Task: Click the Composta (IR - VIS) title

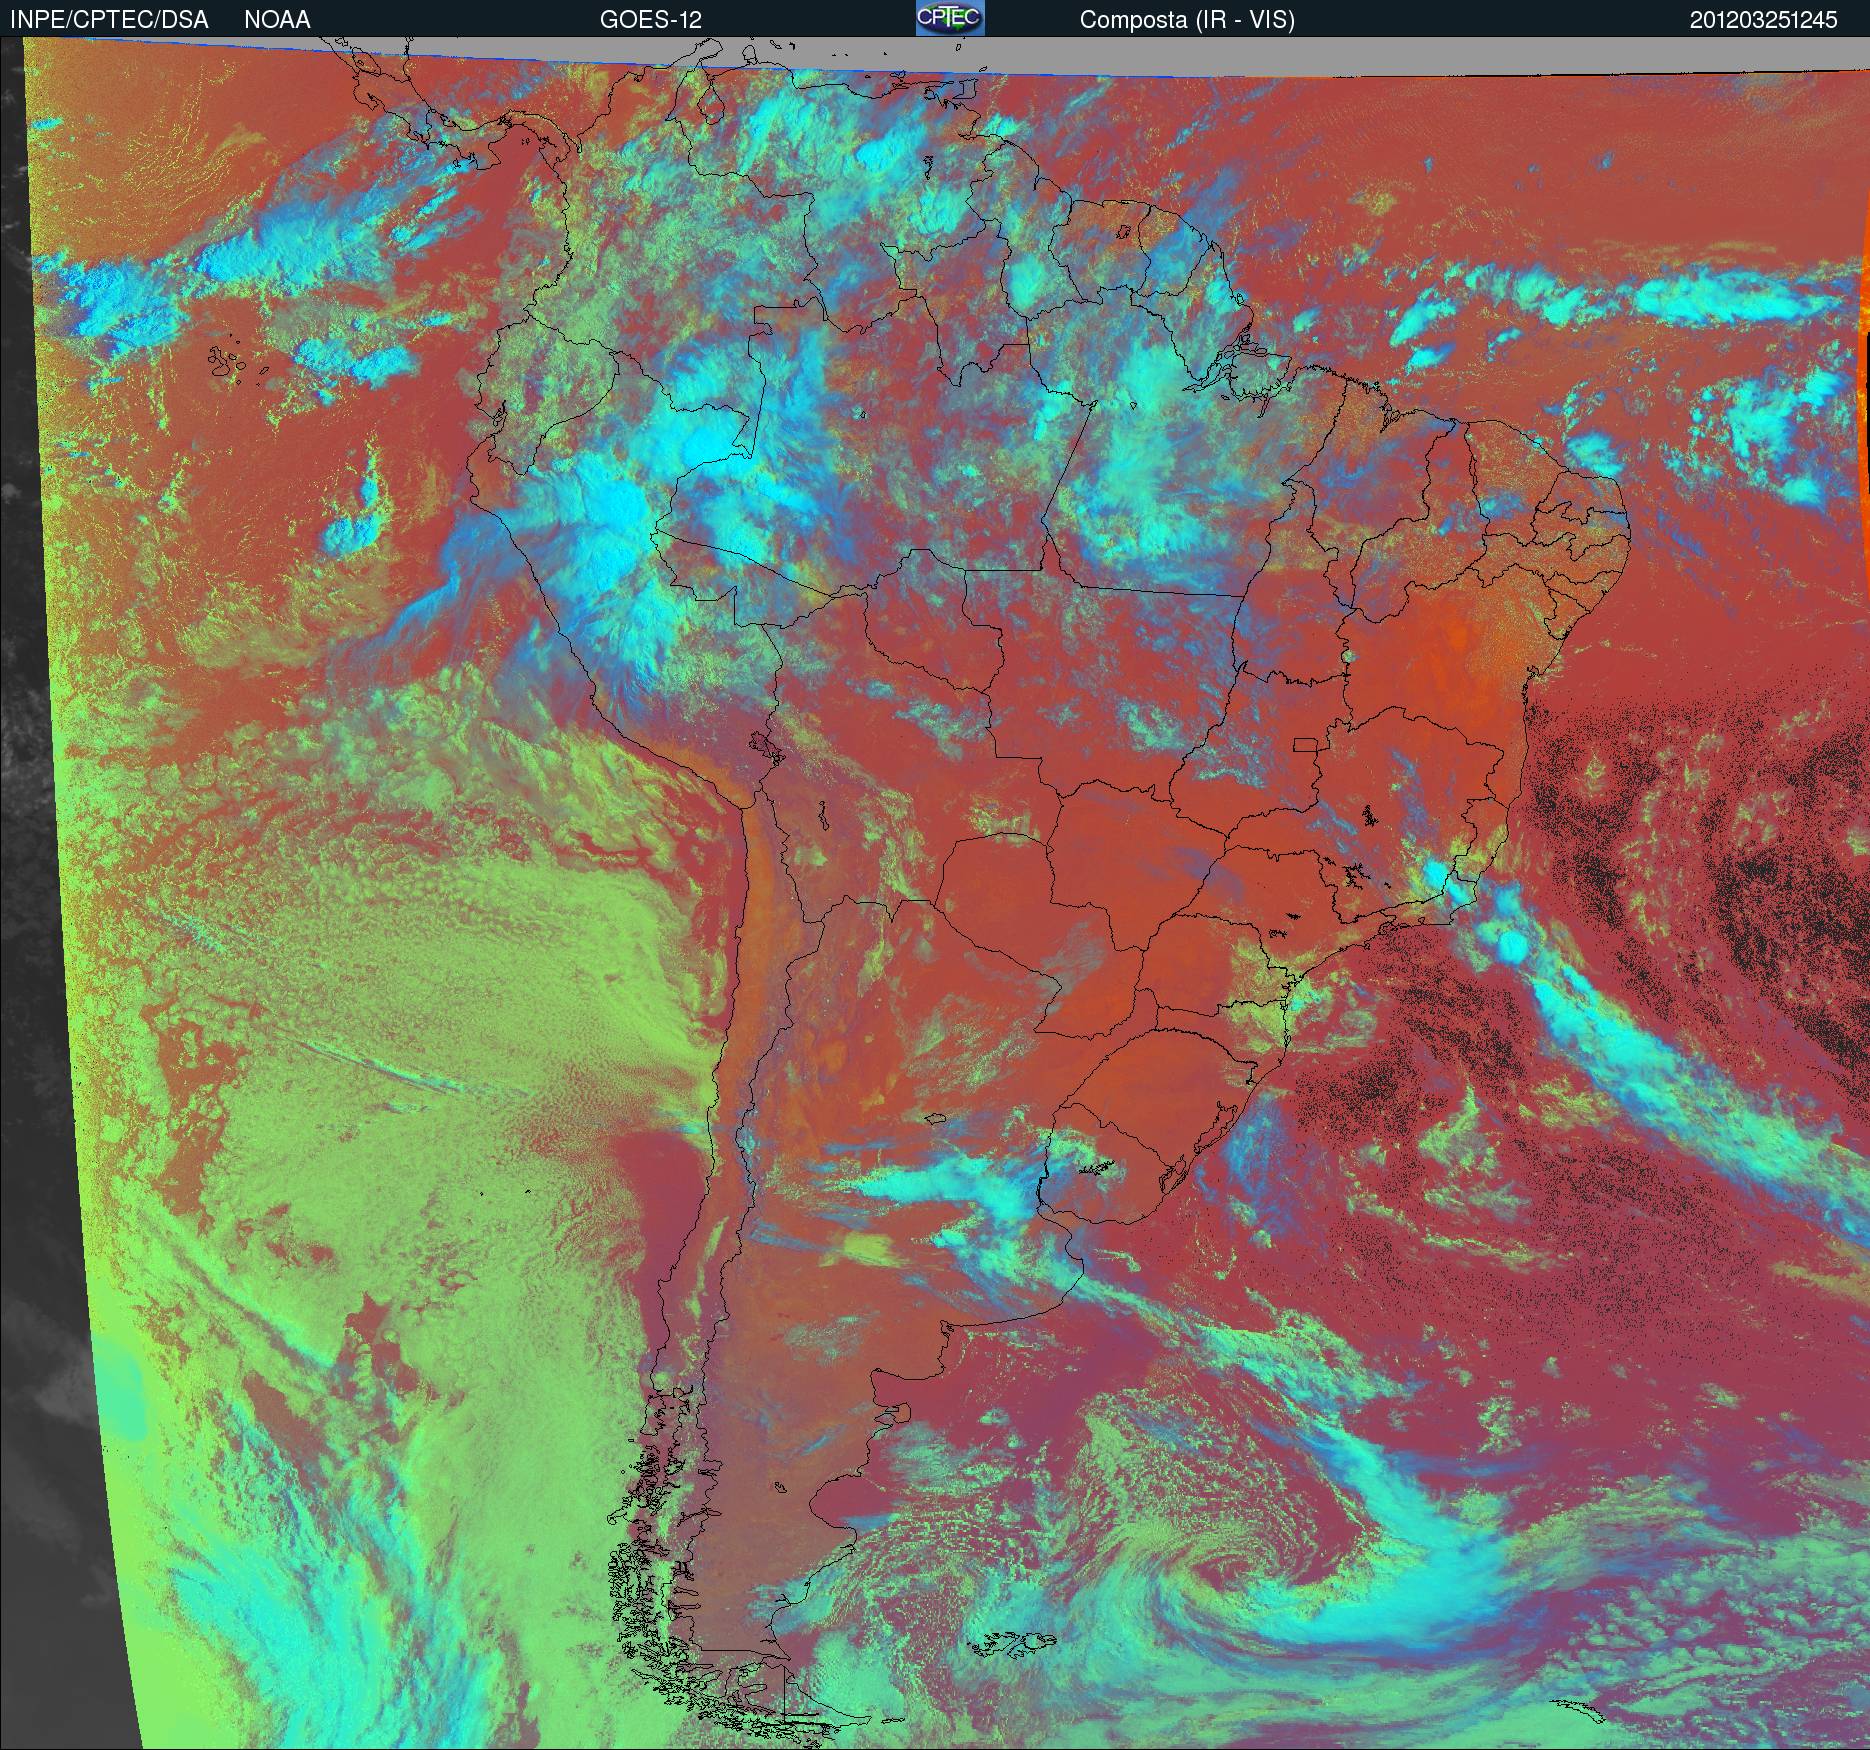Action: click(x=1187, y=19)
